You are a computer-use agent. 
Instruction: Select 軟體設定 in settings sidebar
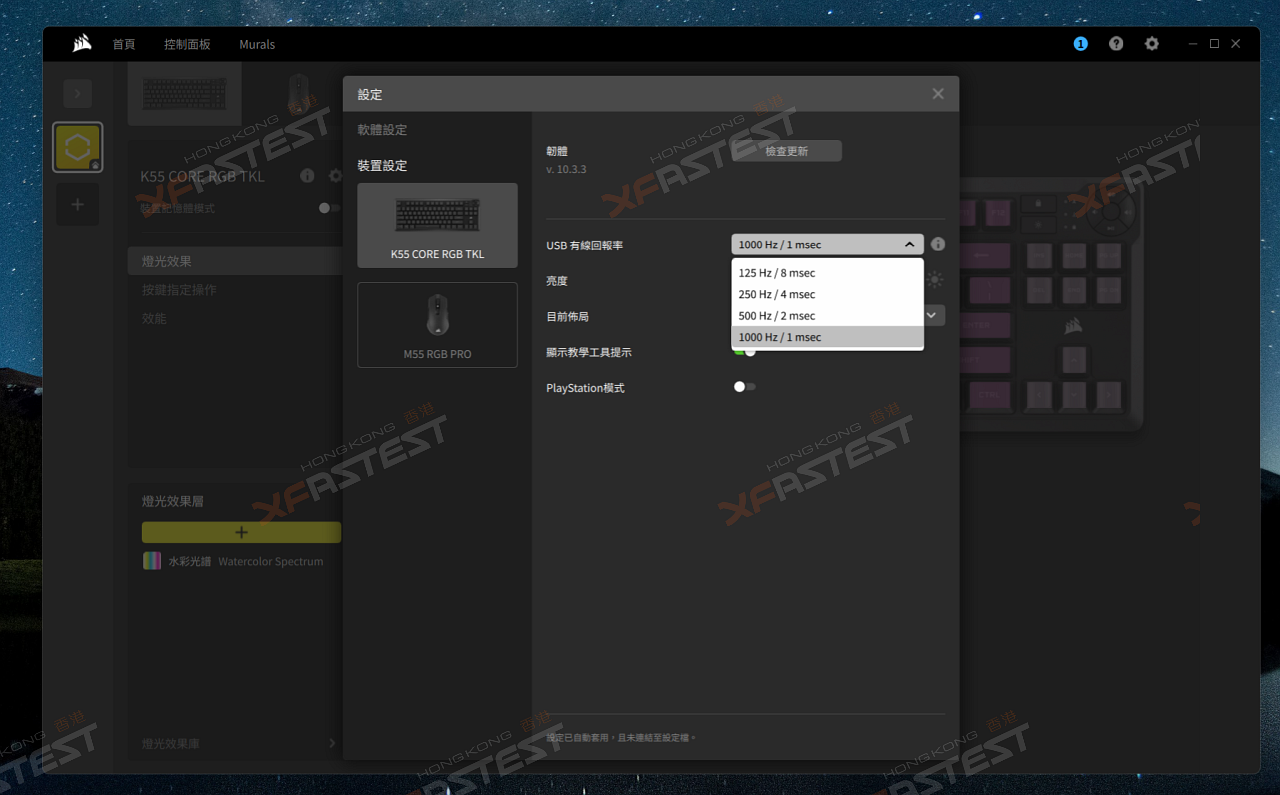pyautogui.click(x=382, y=130)
